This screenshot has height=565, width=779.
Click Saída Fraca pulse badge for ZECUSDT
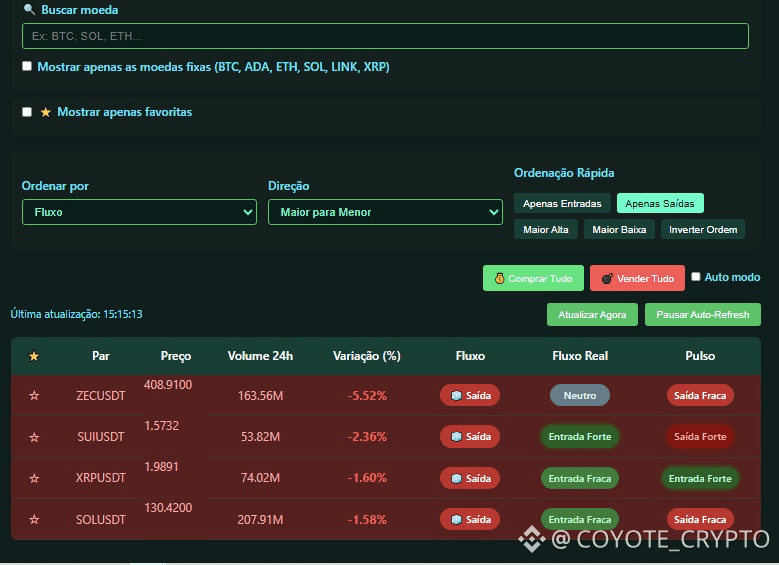pos(700,396)
